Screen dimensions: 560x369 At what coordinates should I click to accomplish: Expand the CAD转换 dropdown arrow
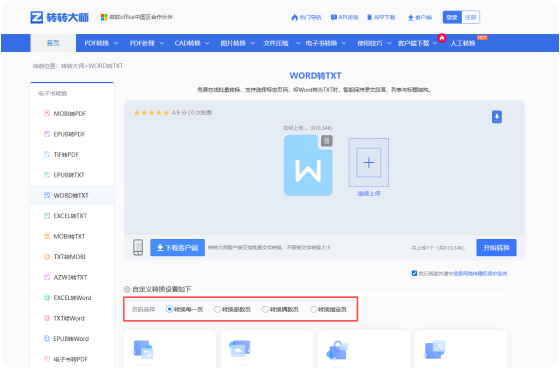(207, 43)
